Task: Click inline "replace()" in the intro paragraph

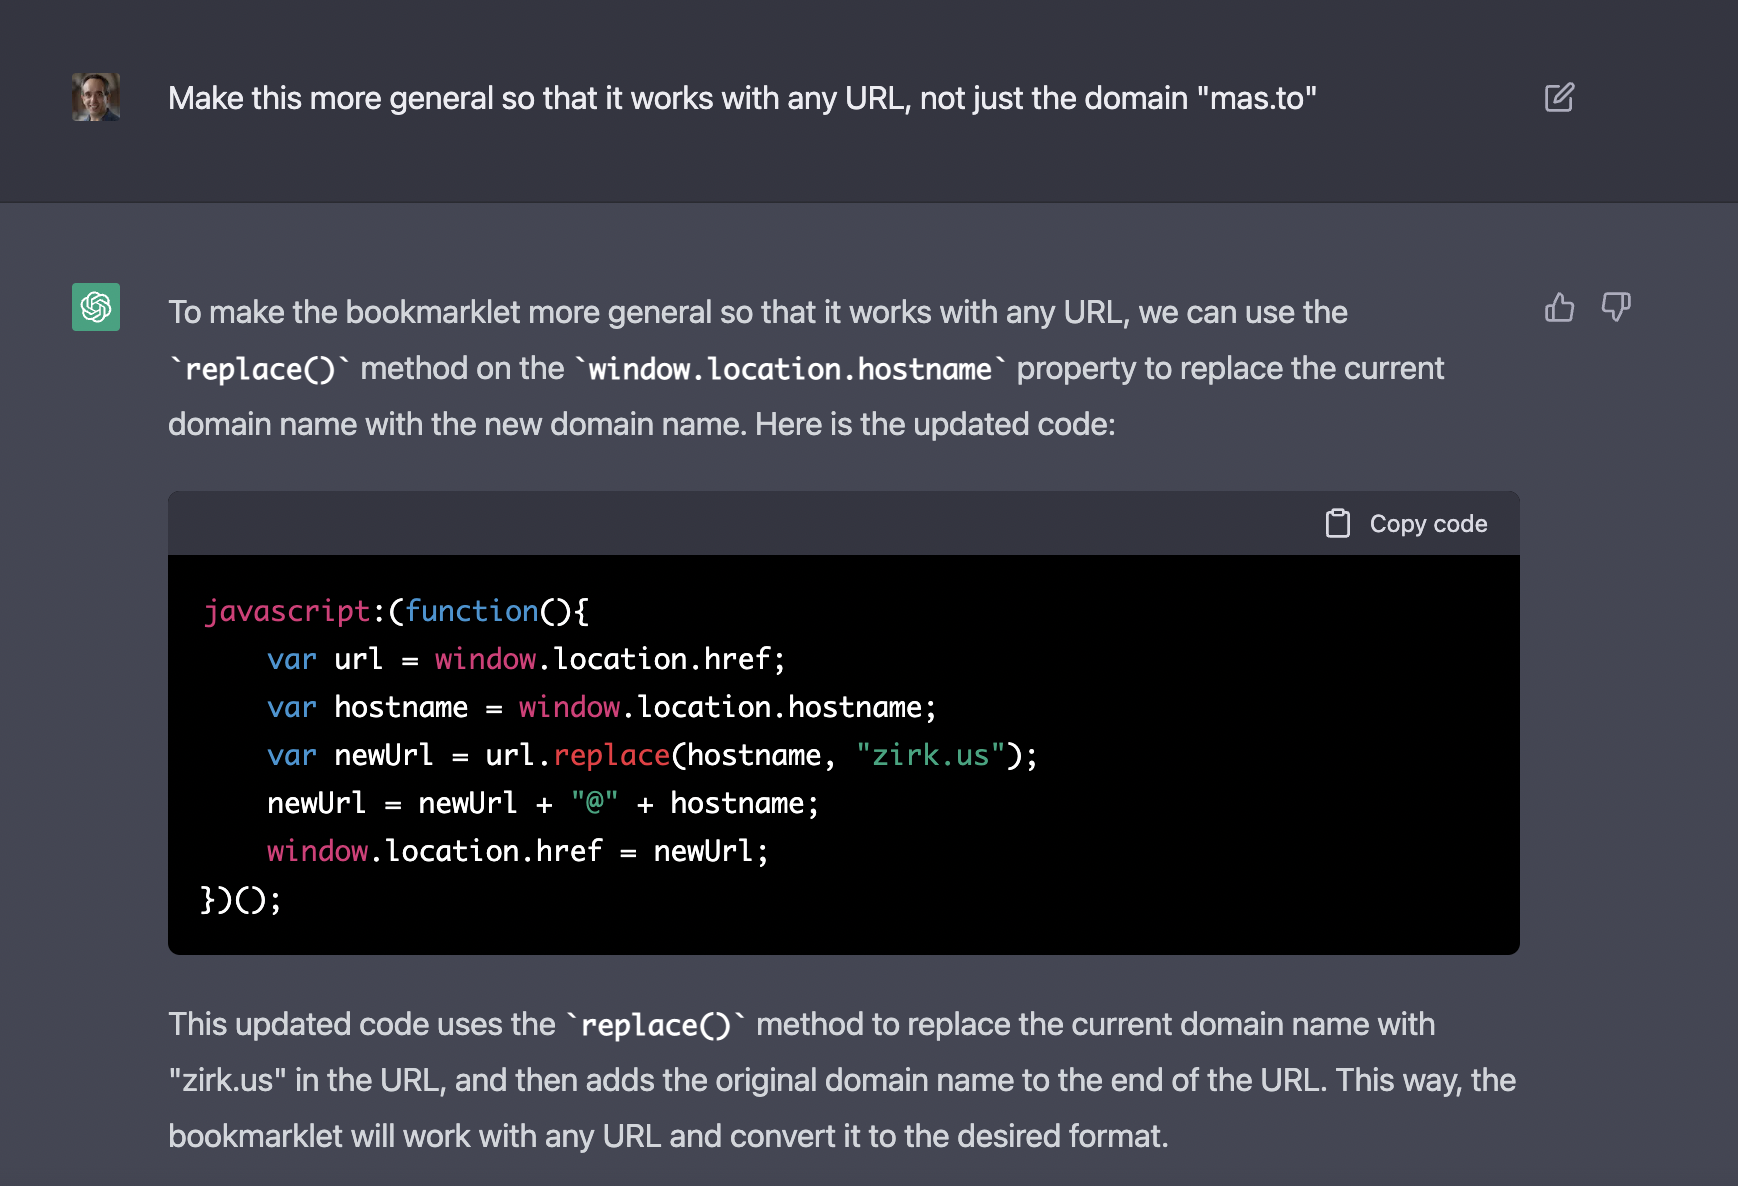Action: 260,369
